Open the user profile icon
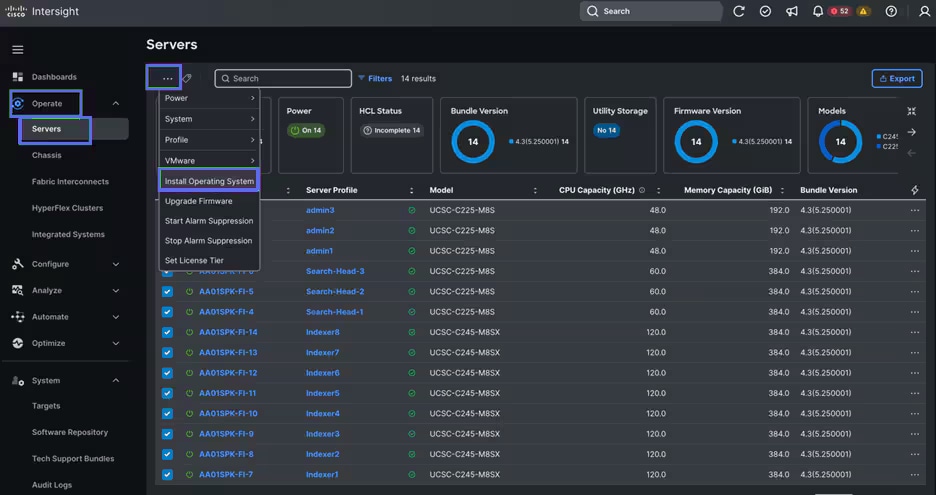 click(923, 11)
